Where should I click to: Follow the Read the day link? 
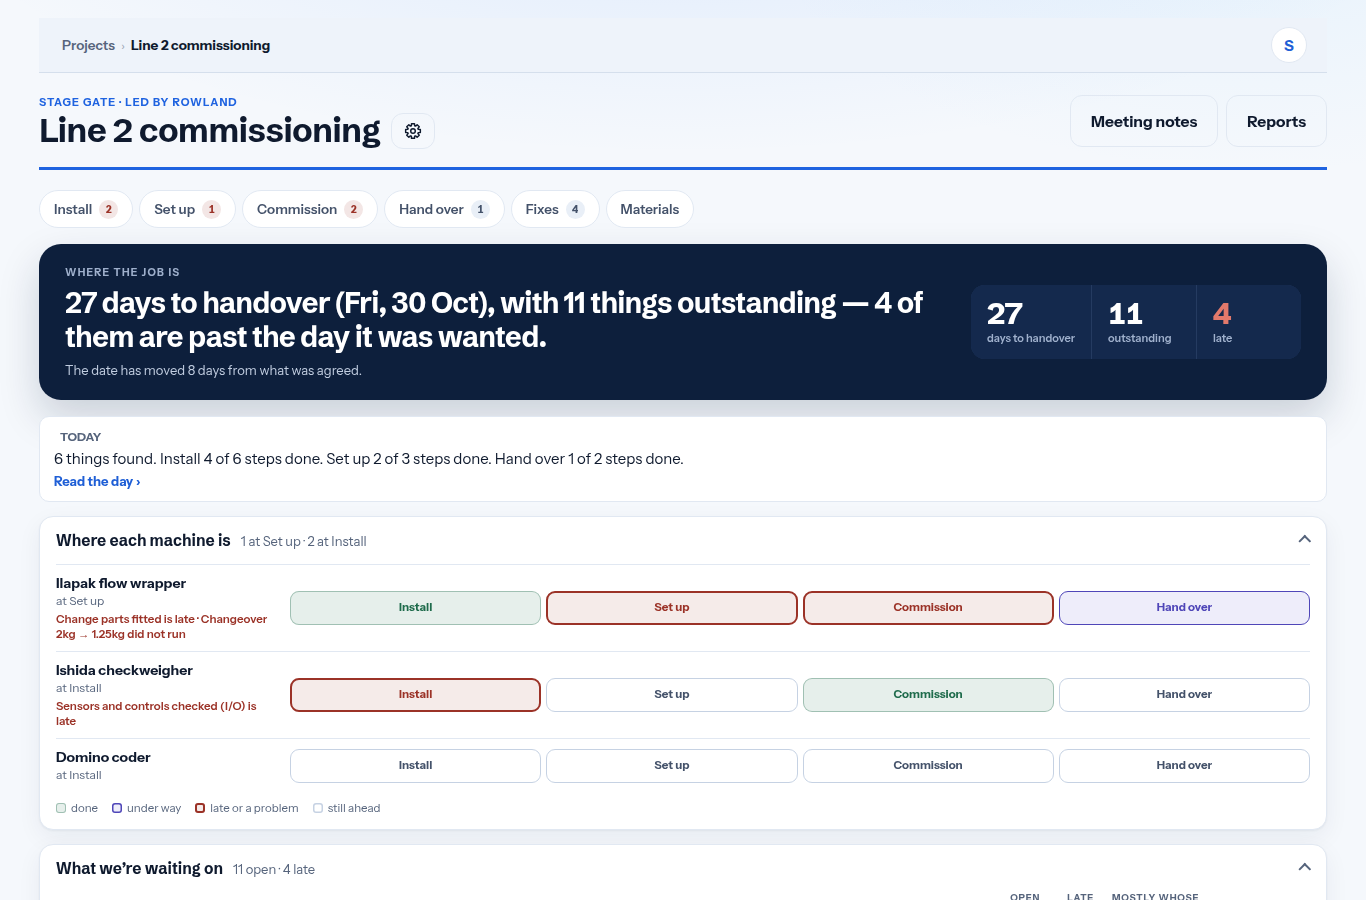tap(97, 481)
